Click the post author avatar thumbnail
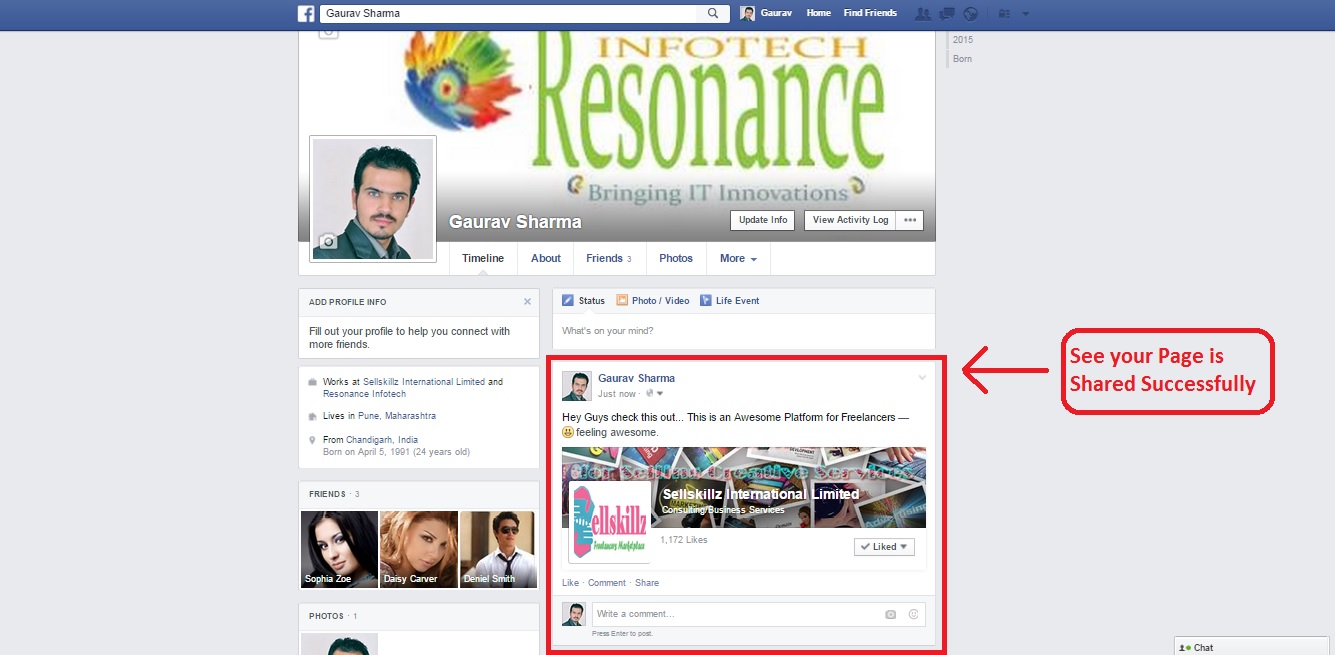 [576, 386]
